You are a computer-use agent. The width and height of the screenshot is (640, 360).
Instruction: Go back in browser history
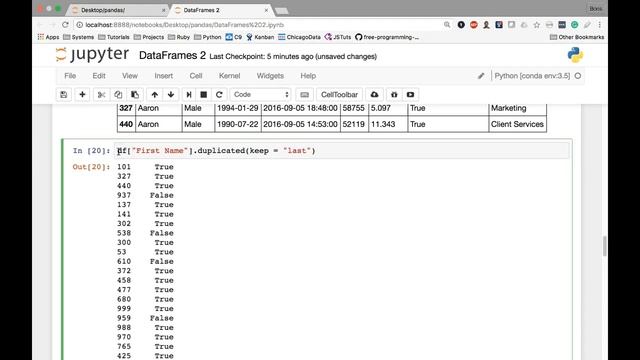click(40, 25)
